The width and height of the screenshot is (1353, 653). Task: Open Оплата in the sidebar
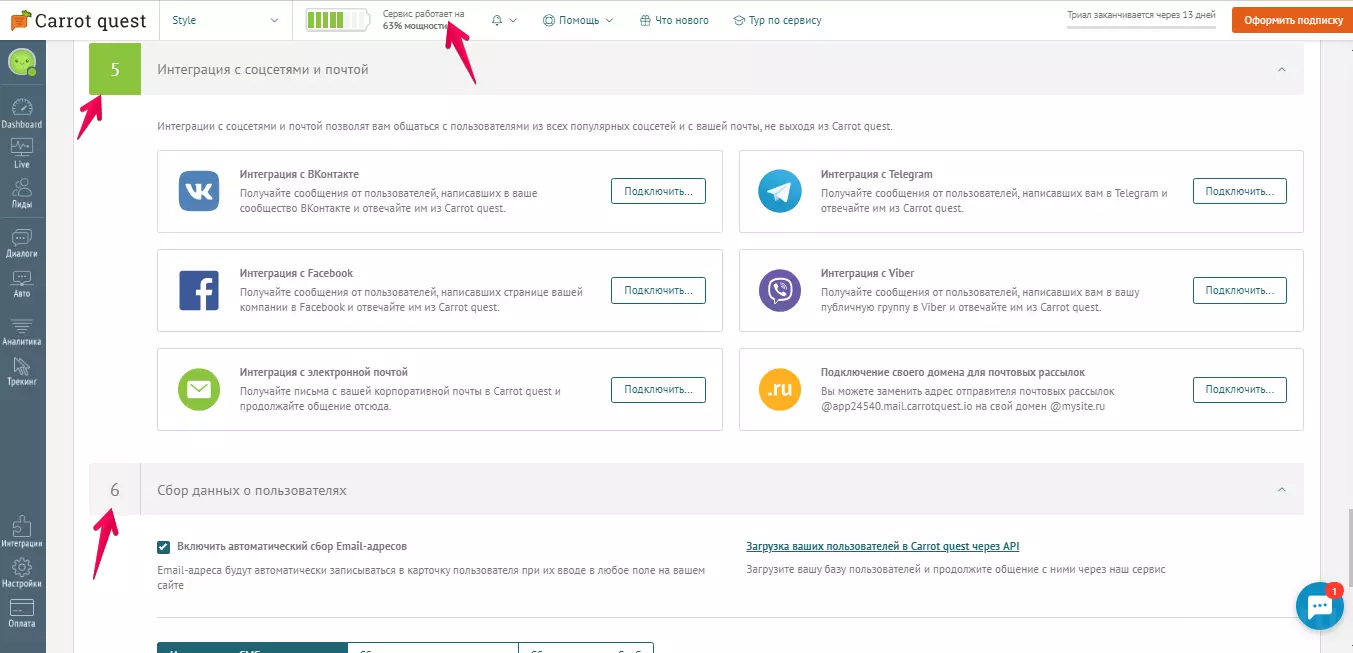coord(22,613)
